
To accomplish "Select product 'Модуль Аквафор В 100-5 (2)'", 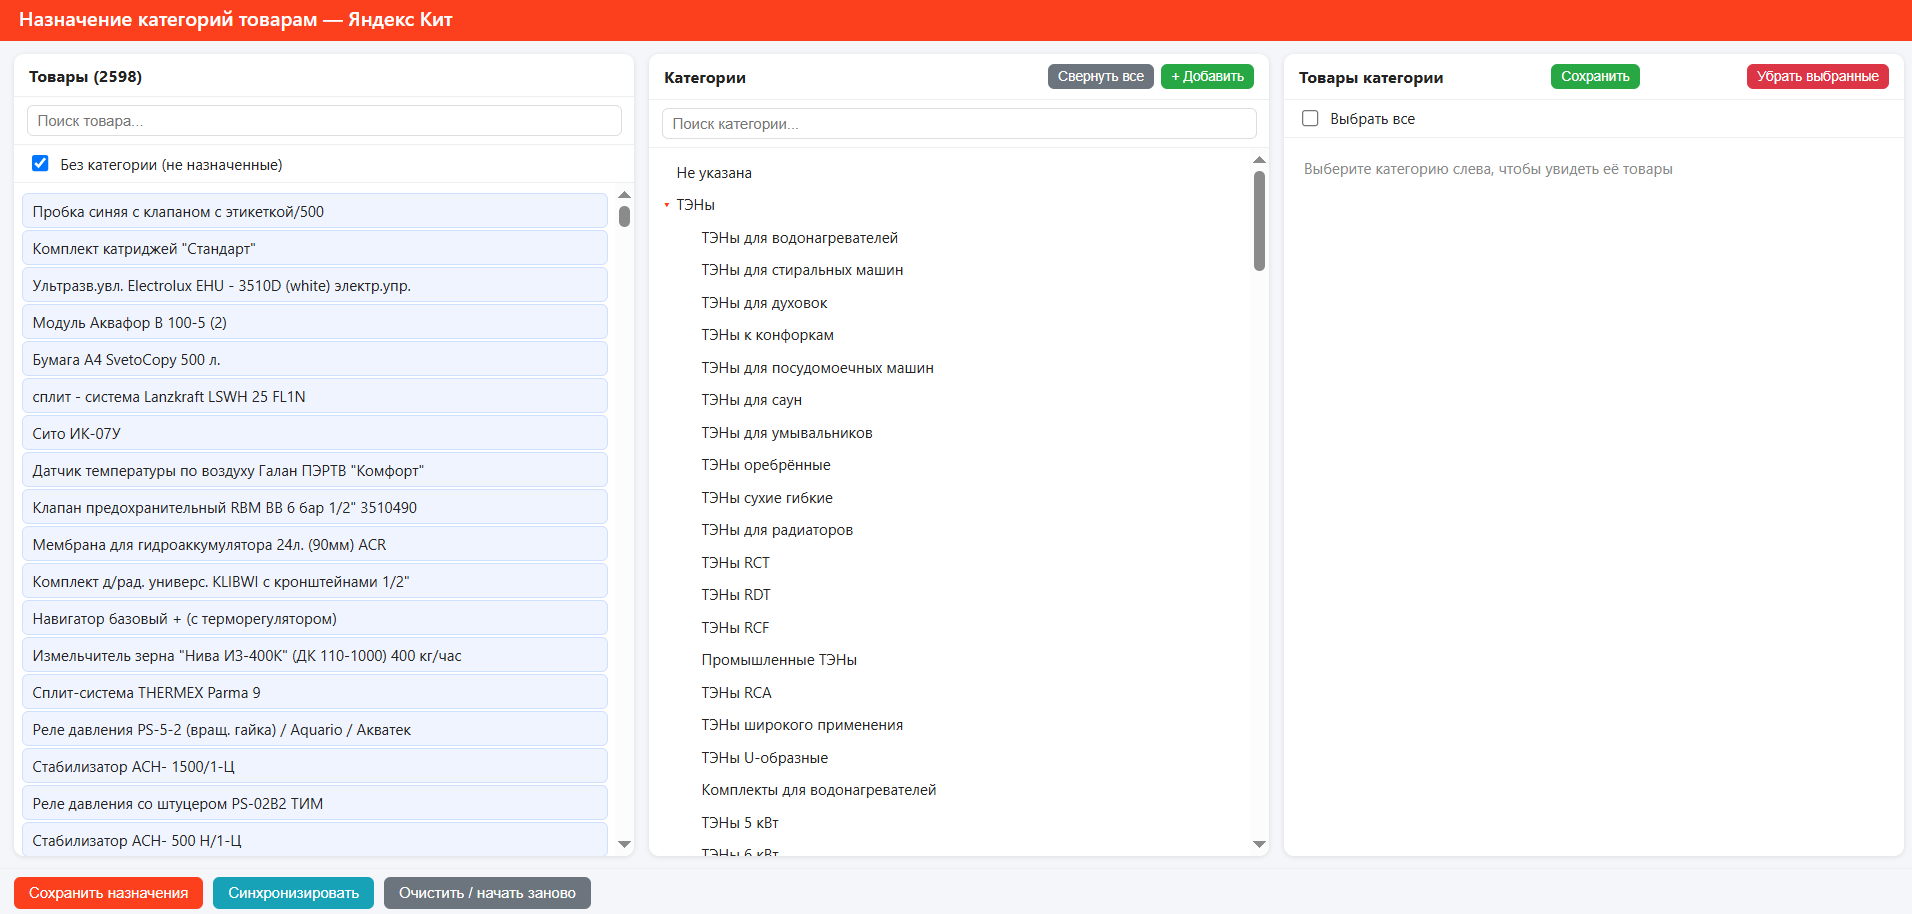I will pyautogui.click(x=314, y=323).
